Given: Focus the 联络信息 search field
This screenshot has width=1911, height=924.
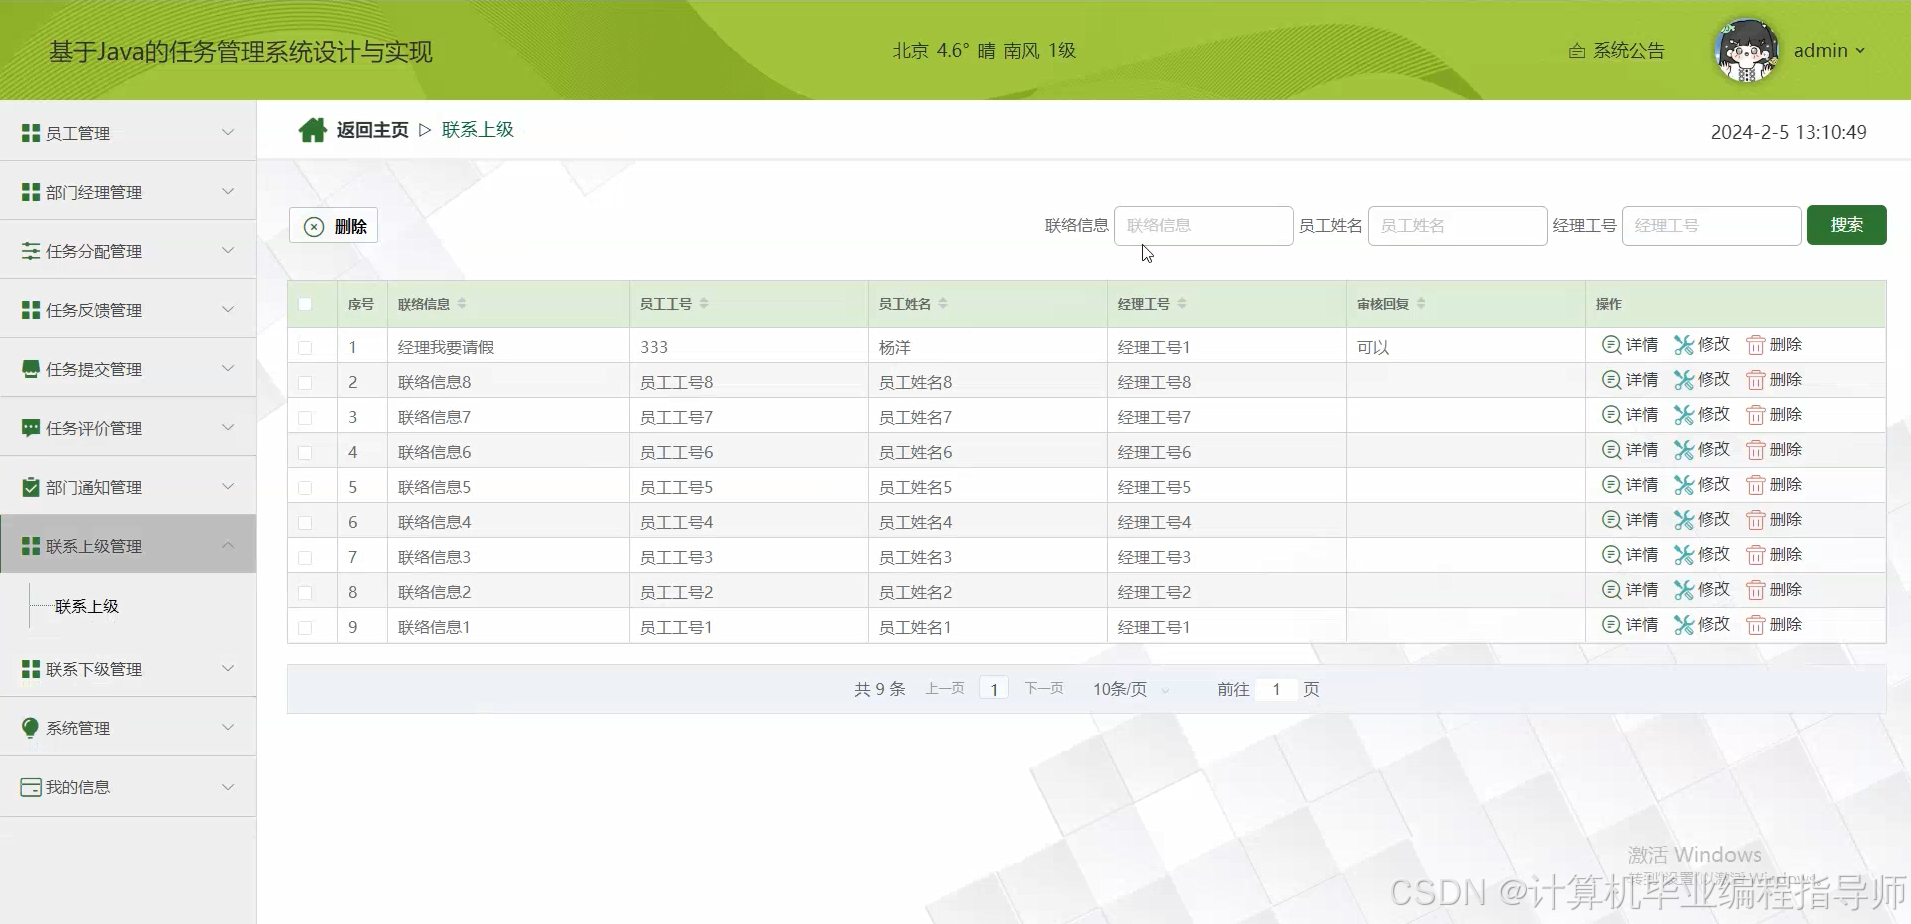Looking at the screenshot, I should click(x=1204, y=226).
